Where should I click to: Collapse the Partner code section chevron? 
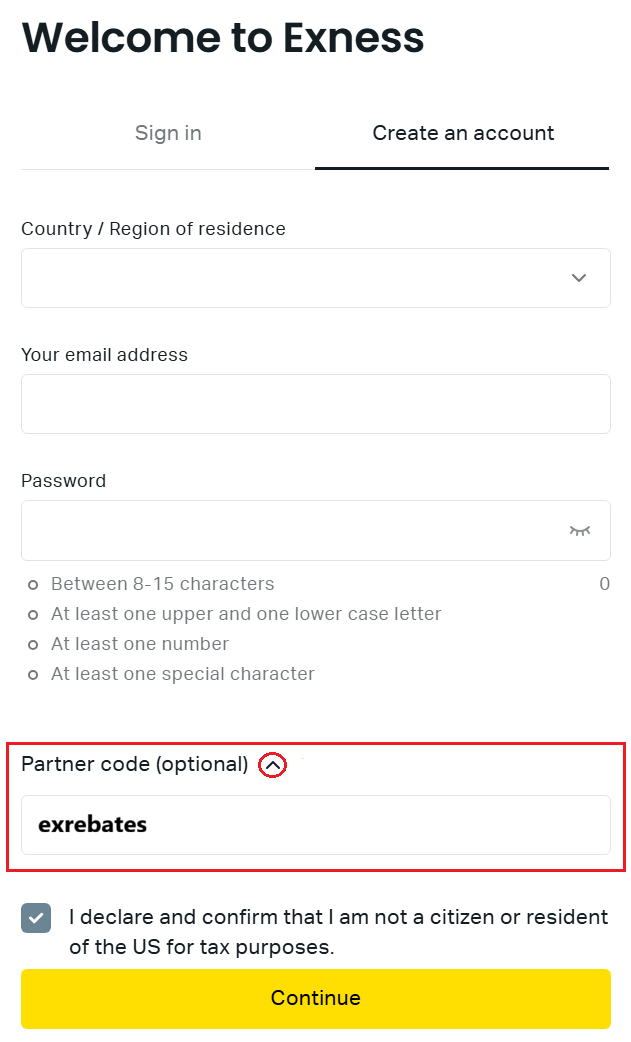coord(273,765)
